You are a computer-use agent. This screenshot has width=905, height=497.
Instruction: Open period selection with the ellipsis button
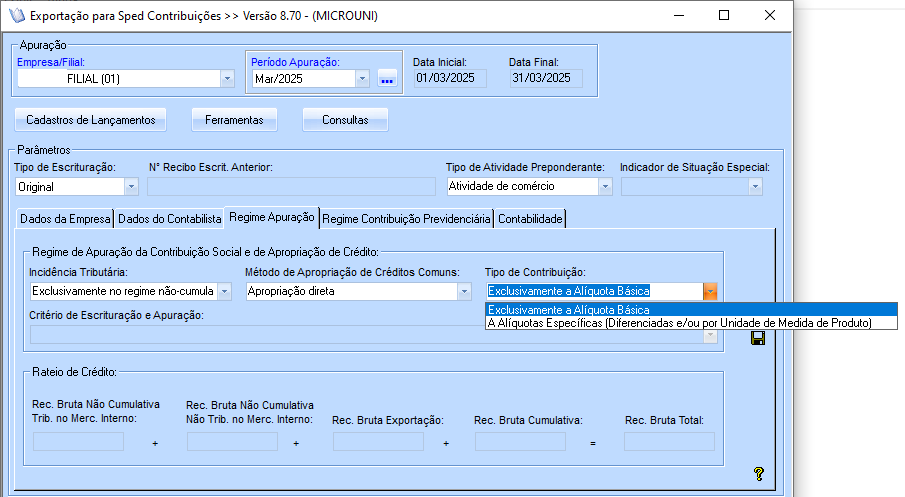(387, 79)
